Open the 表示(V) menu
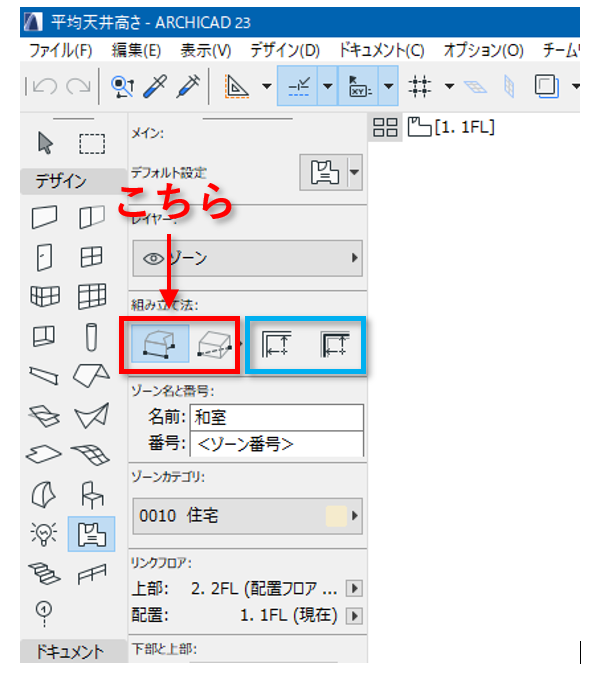The height and width of the screenshot is (679, 612). pos(206,51)
